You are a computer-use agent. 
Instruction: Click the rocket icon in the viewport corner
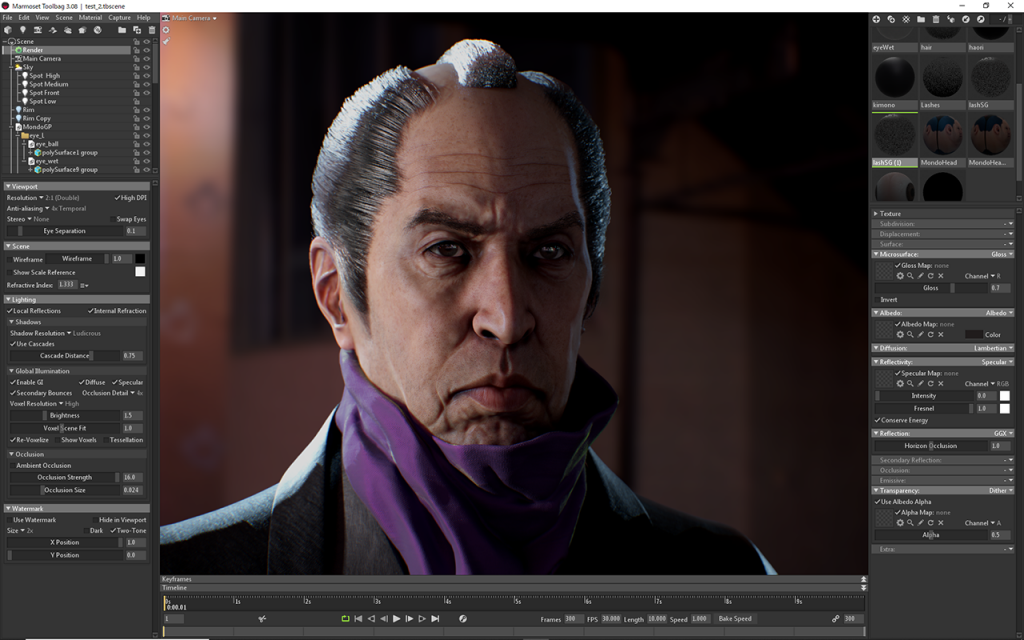[x=166, y=41]
